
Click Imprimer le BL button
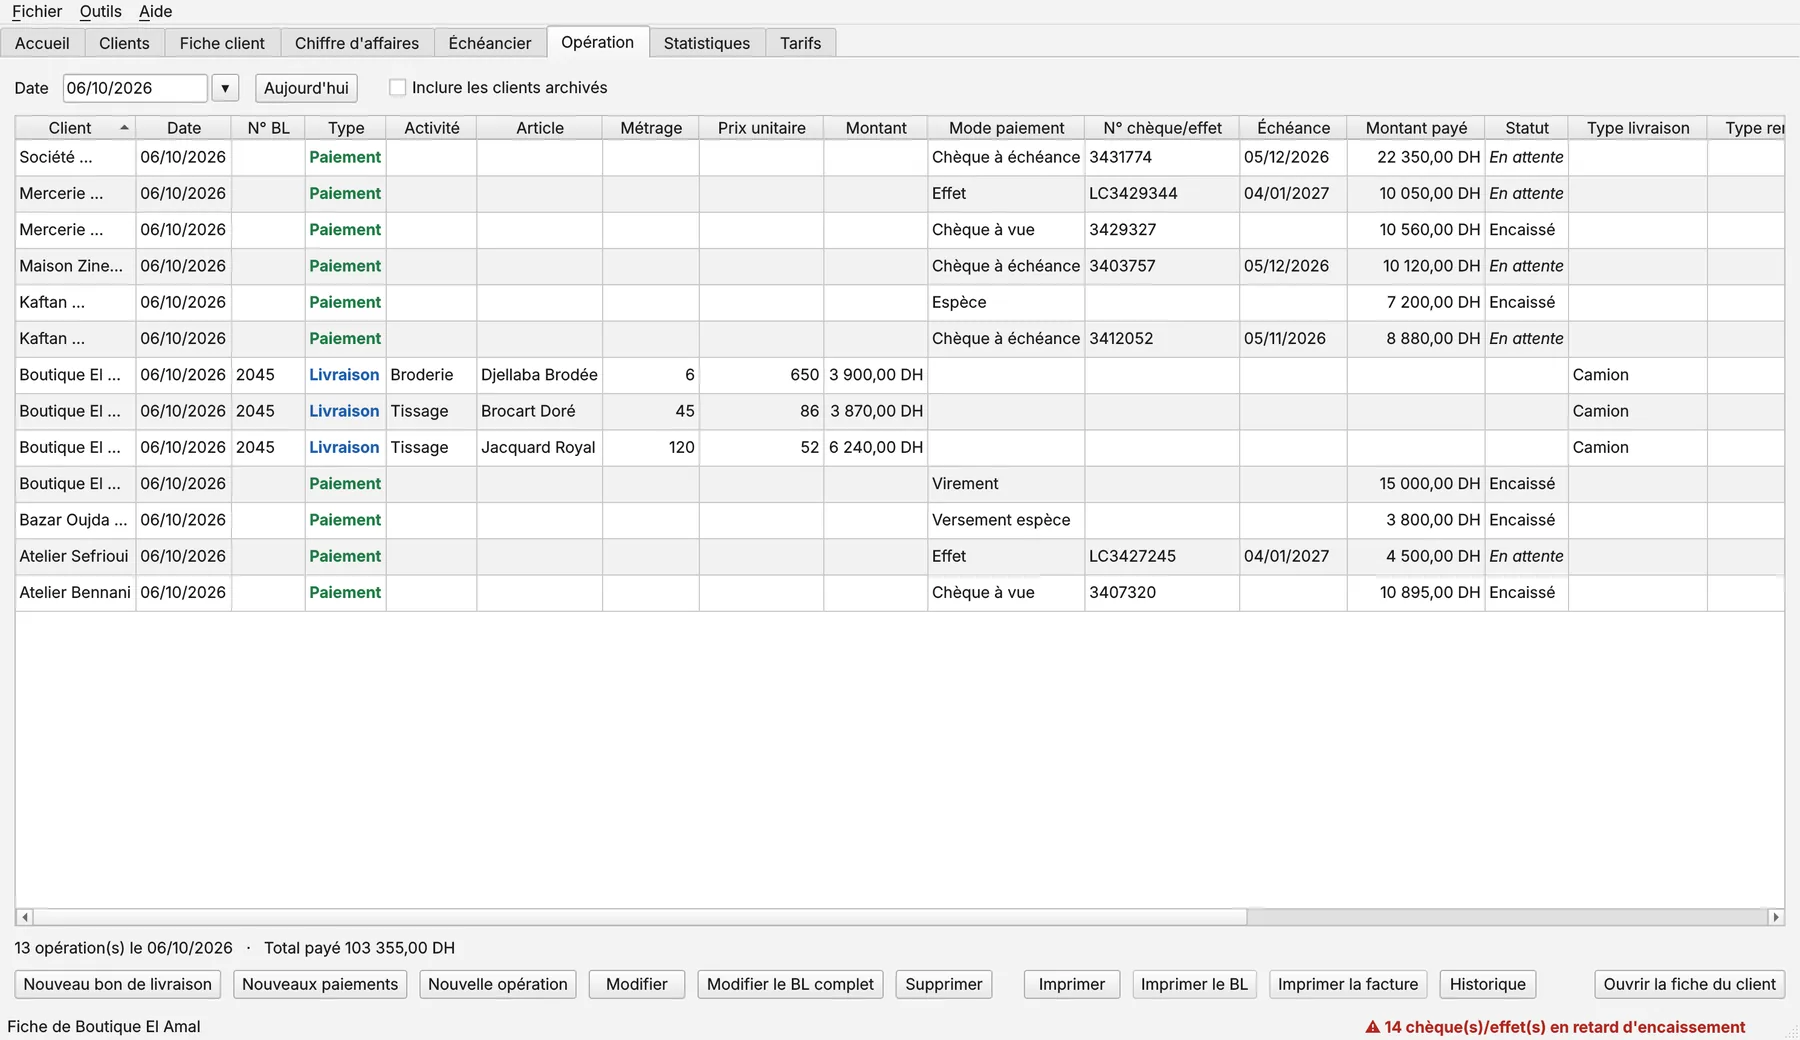[1194, 984]
